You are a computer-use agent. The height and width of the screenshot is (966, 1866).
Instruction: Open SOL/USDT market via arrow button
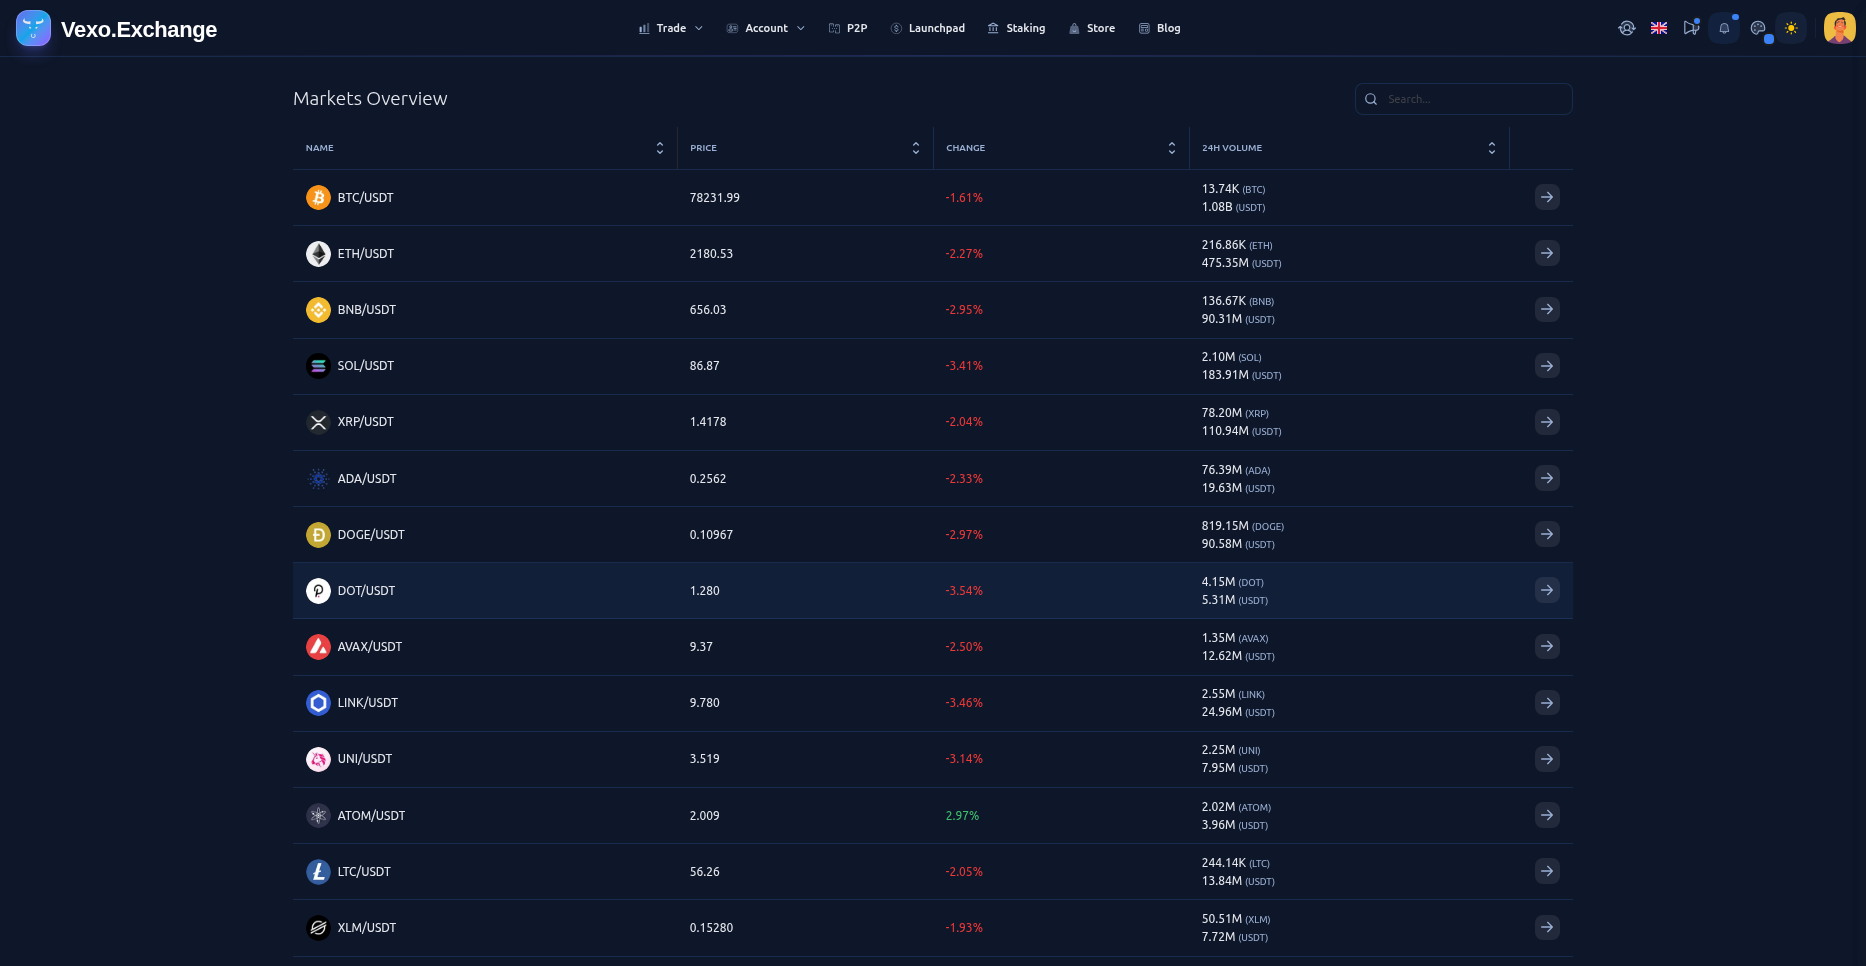[x=1547, y=366]
